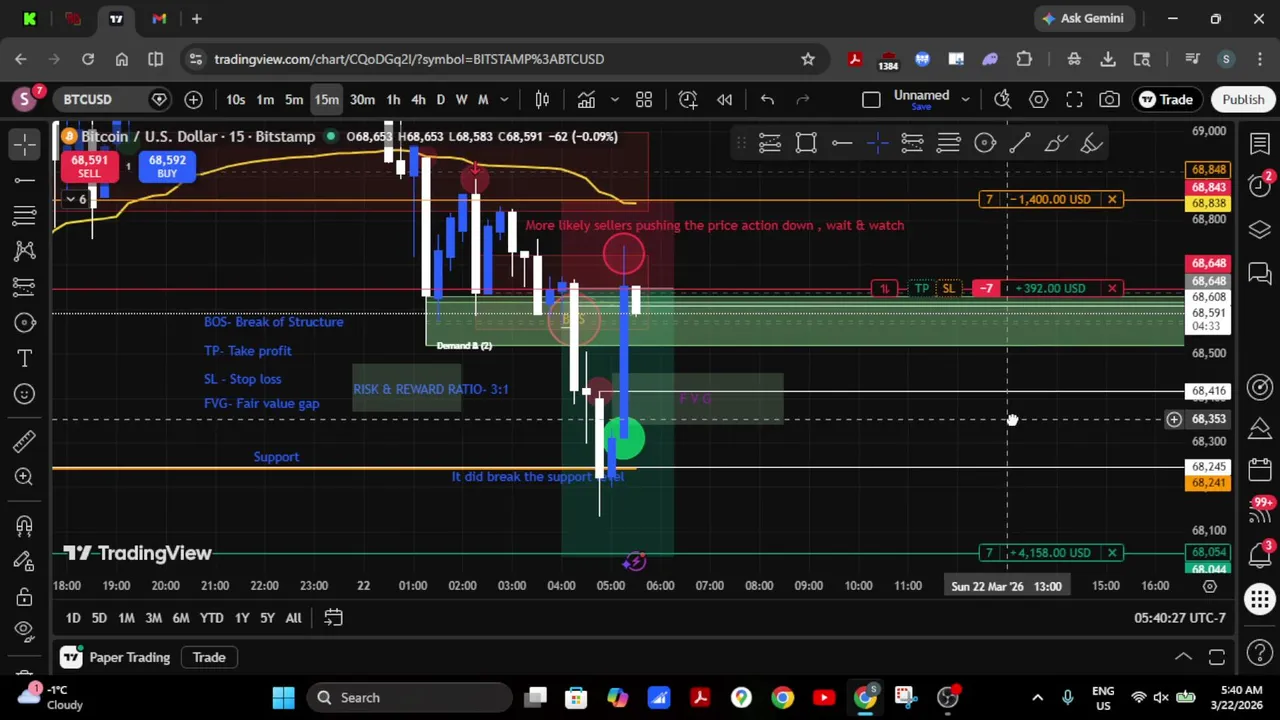This screenshot has width=1280, height=720.
Task: Open the products grid icon
Action: 1259,600
